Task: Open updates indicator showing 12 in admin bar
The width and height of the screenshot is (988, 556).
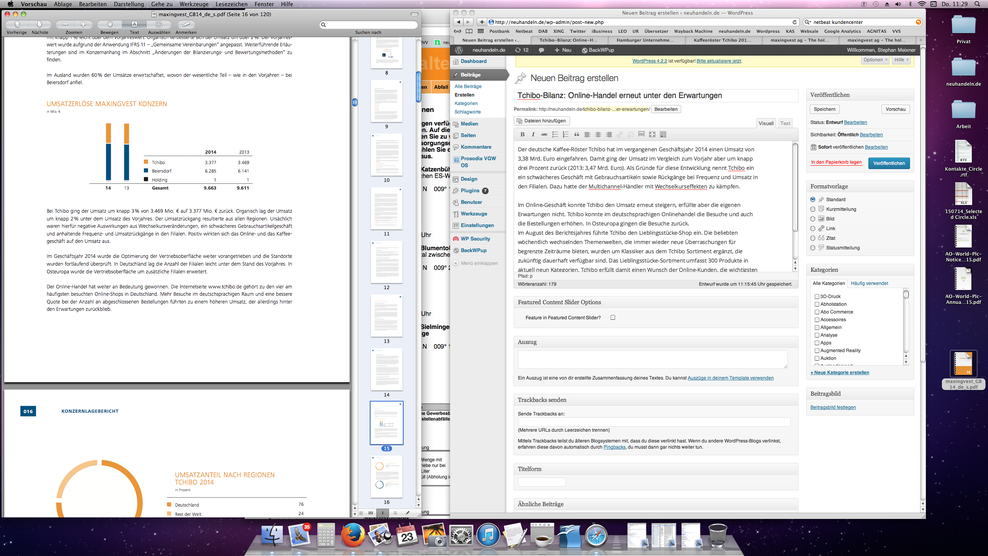Action: point(522,50)
